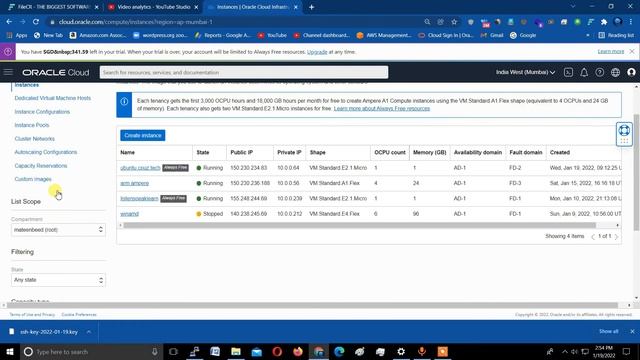
Task: Open the Cloud Shell developer tools icon
Action: (x=568, y=72)
